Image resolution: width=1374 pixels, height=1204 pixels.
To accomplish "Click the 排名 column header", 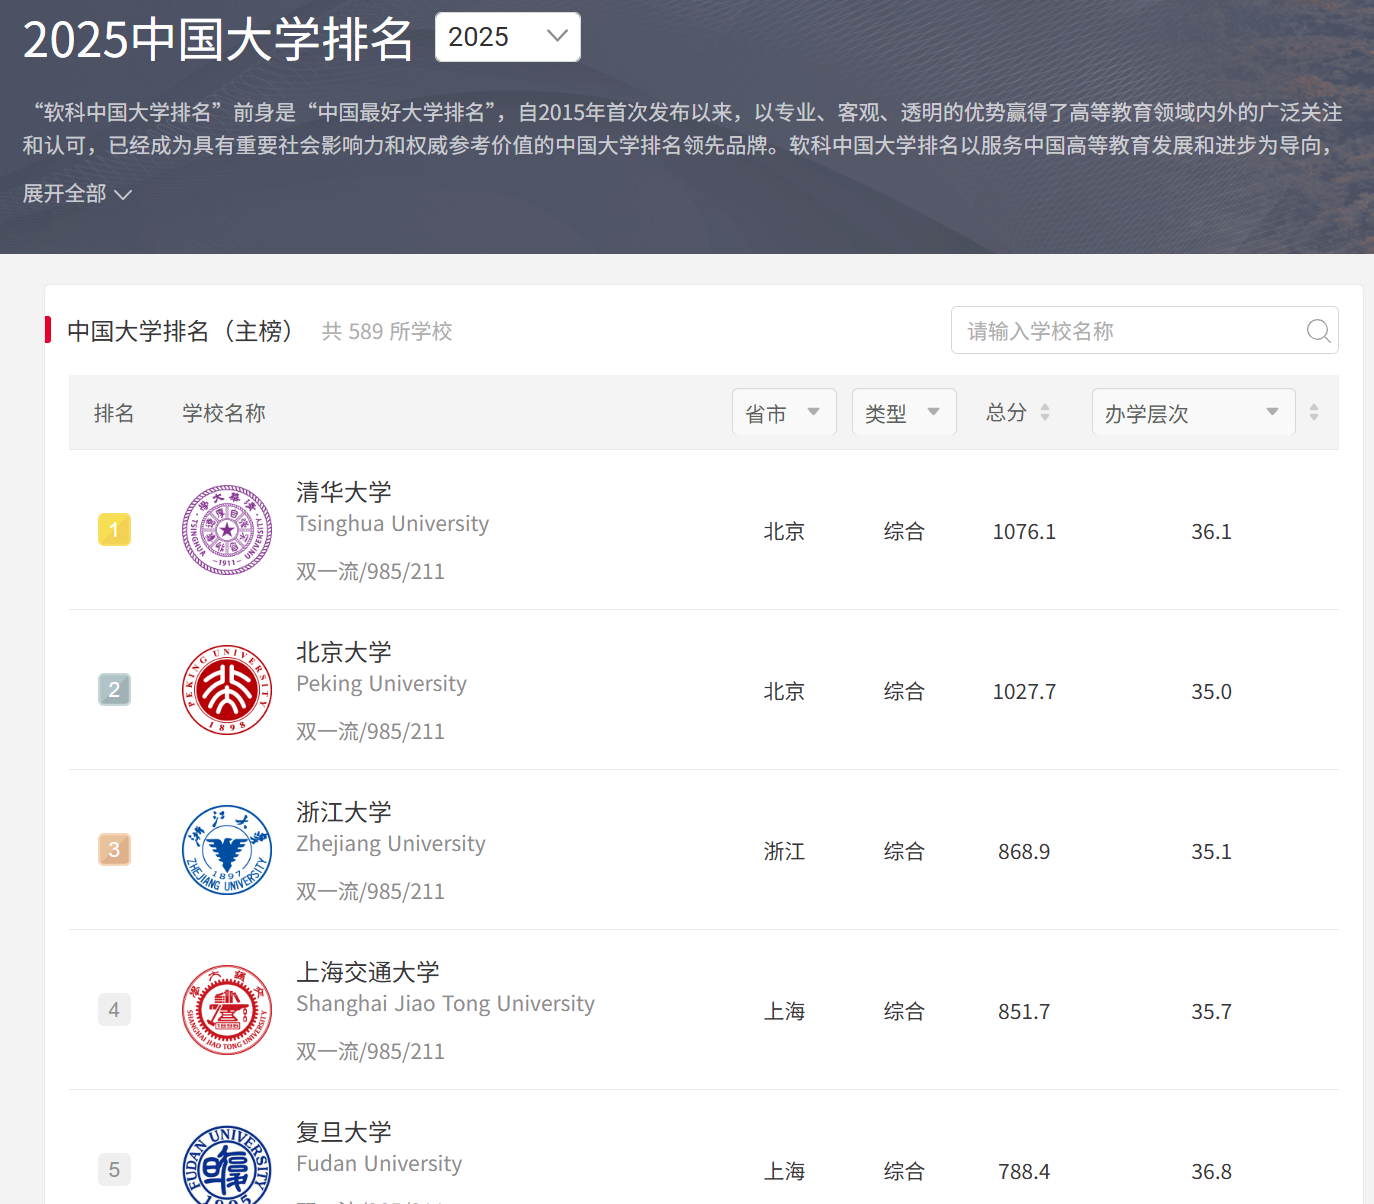I will coord(114,413).
